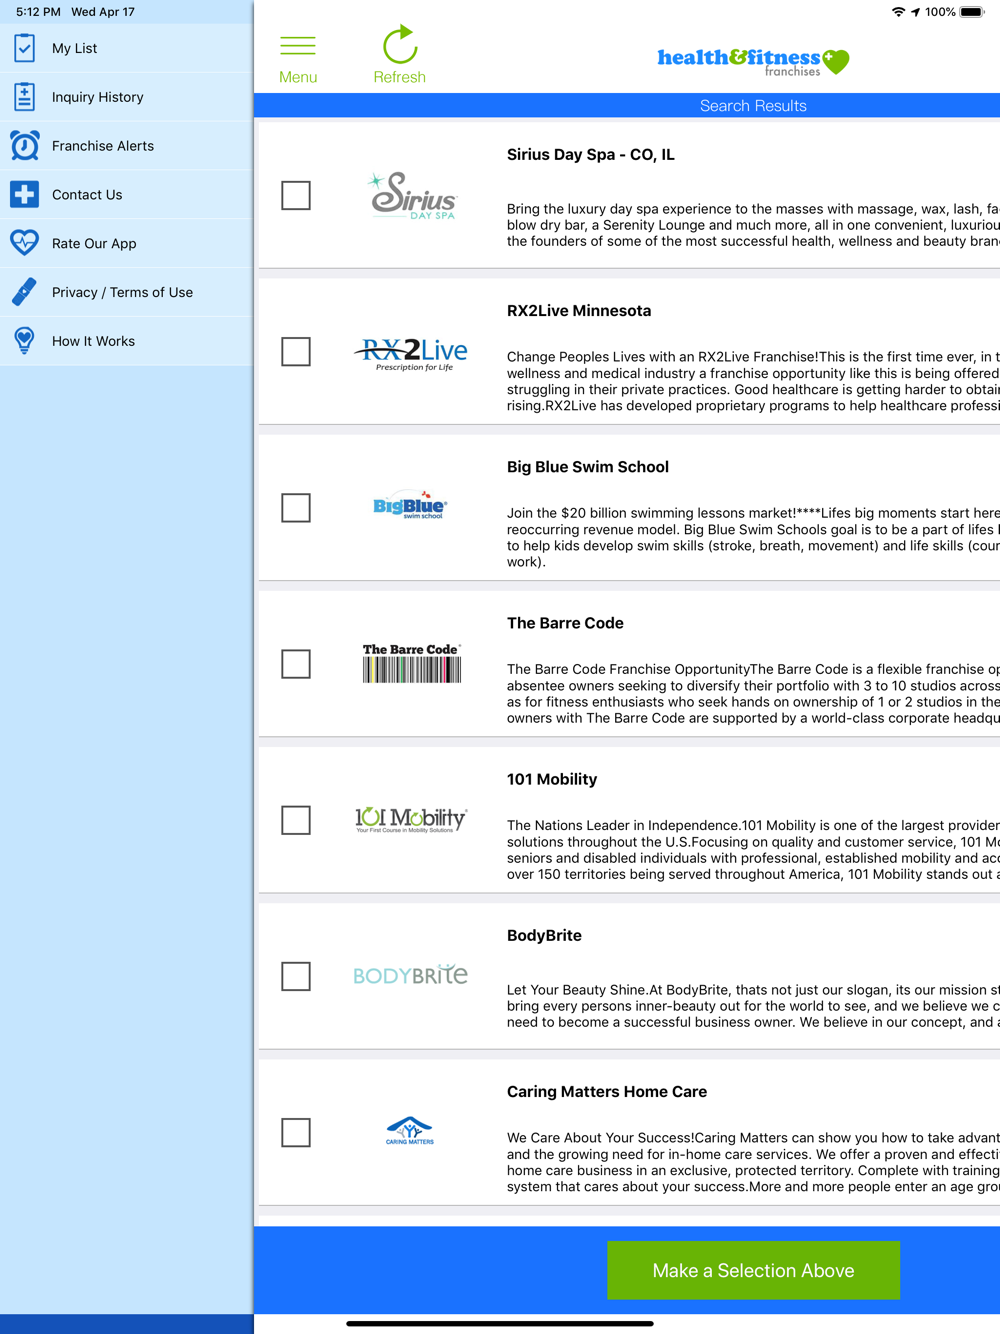Check the Sirius Day Spa checkbox
Screen dimensions: 1000x1334
click(296, 196)
